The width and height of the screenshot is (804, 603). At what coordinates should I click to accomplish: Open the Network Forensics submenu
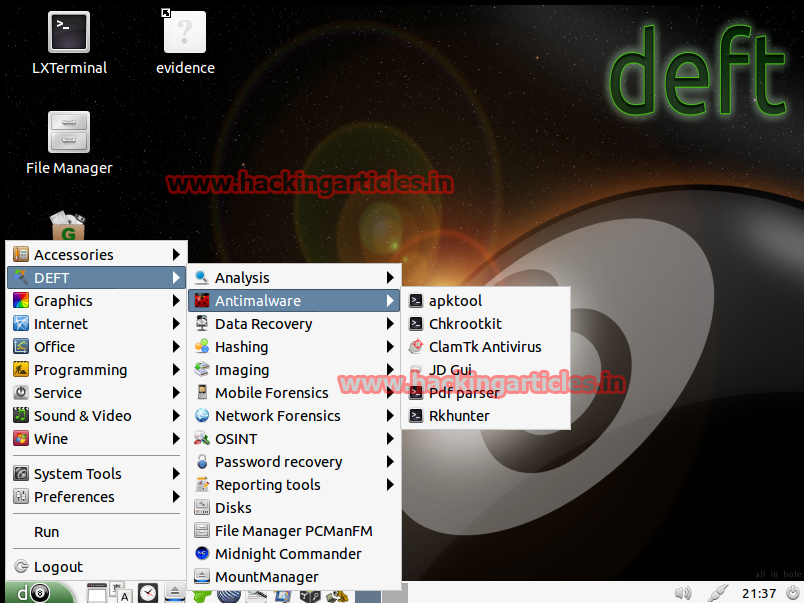pyautogui.click(x=294, y=416)
